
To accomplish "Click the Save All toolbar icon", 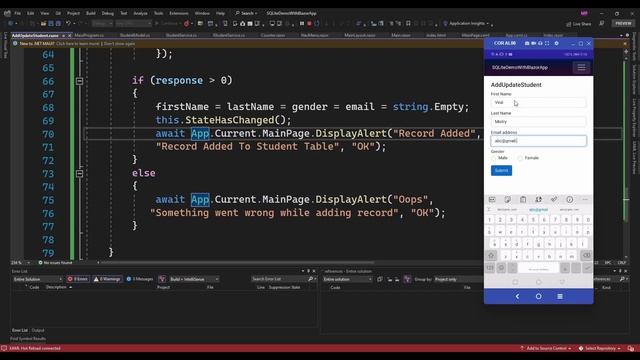I will point(58,24).
